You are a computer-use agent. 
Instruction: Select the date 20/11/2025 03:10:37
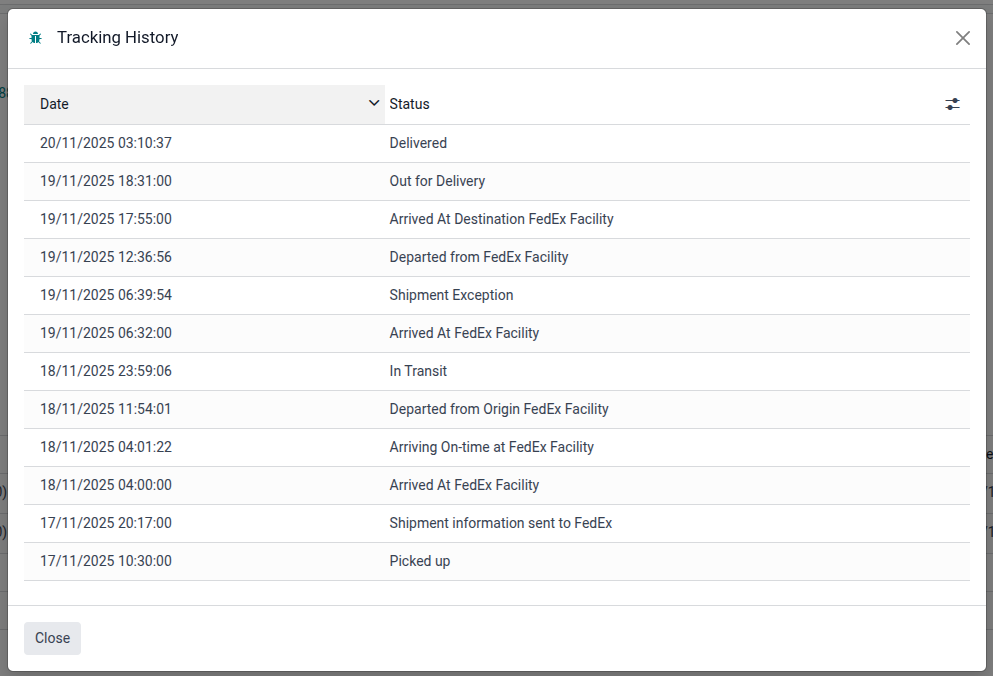click(x=106, y=143)
